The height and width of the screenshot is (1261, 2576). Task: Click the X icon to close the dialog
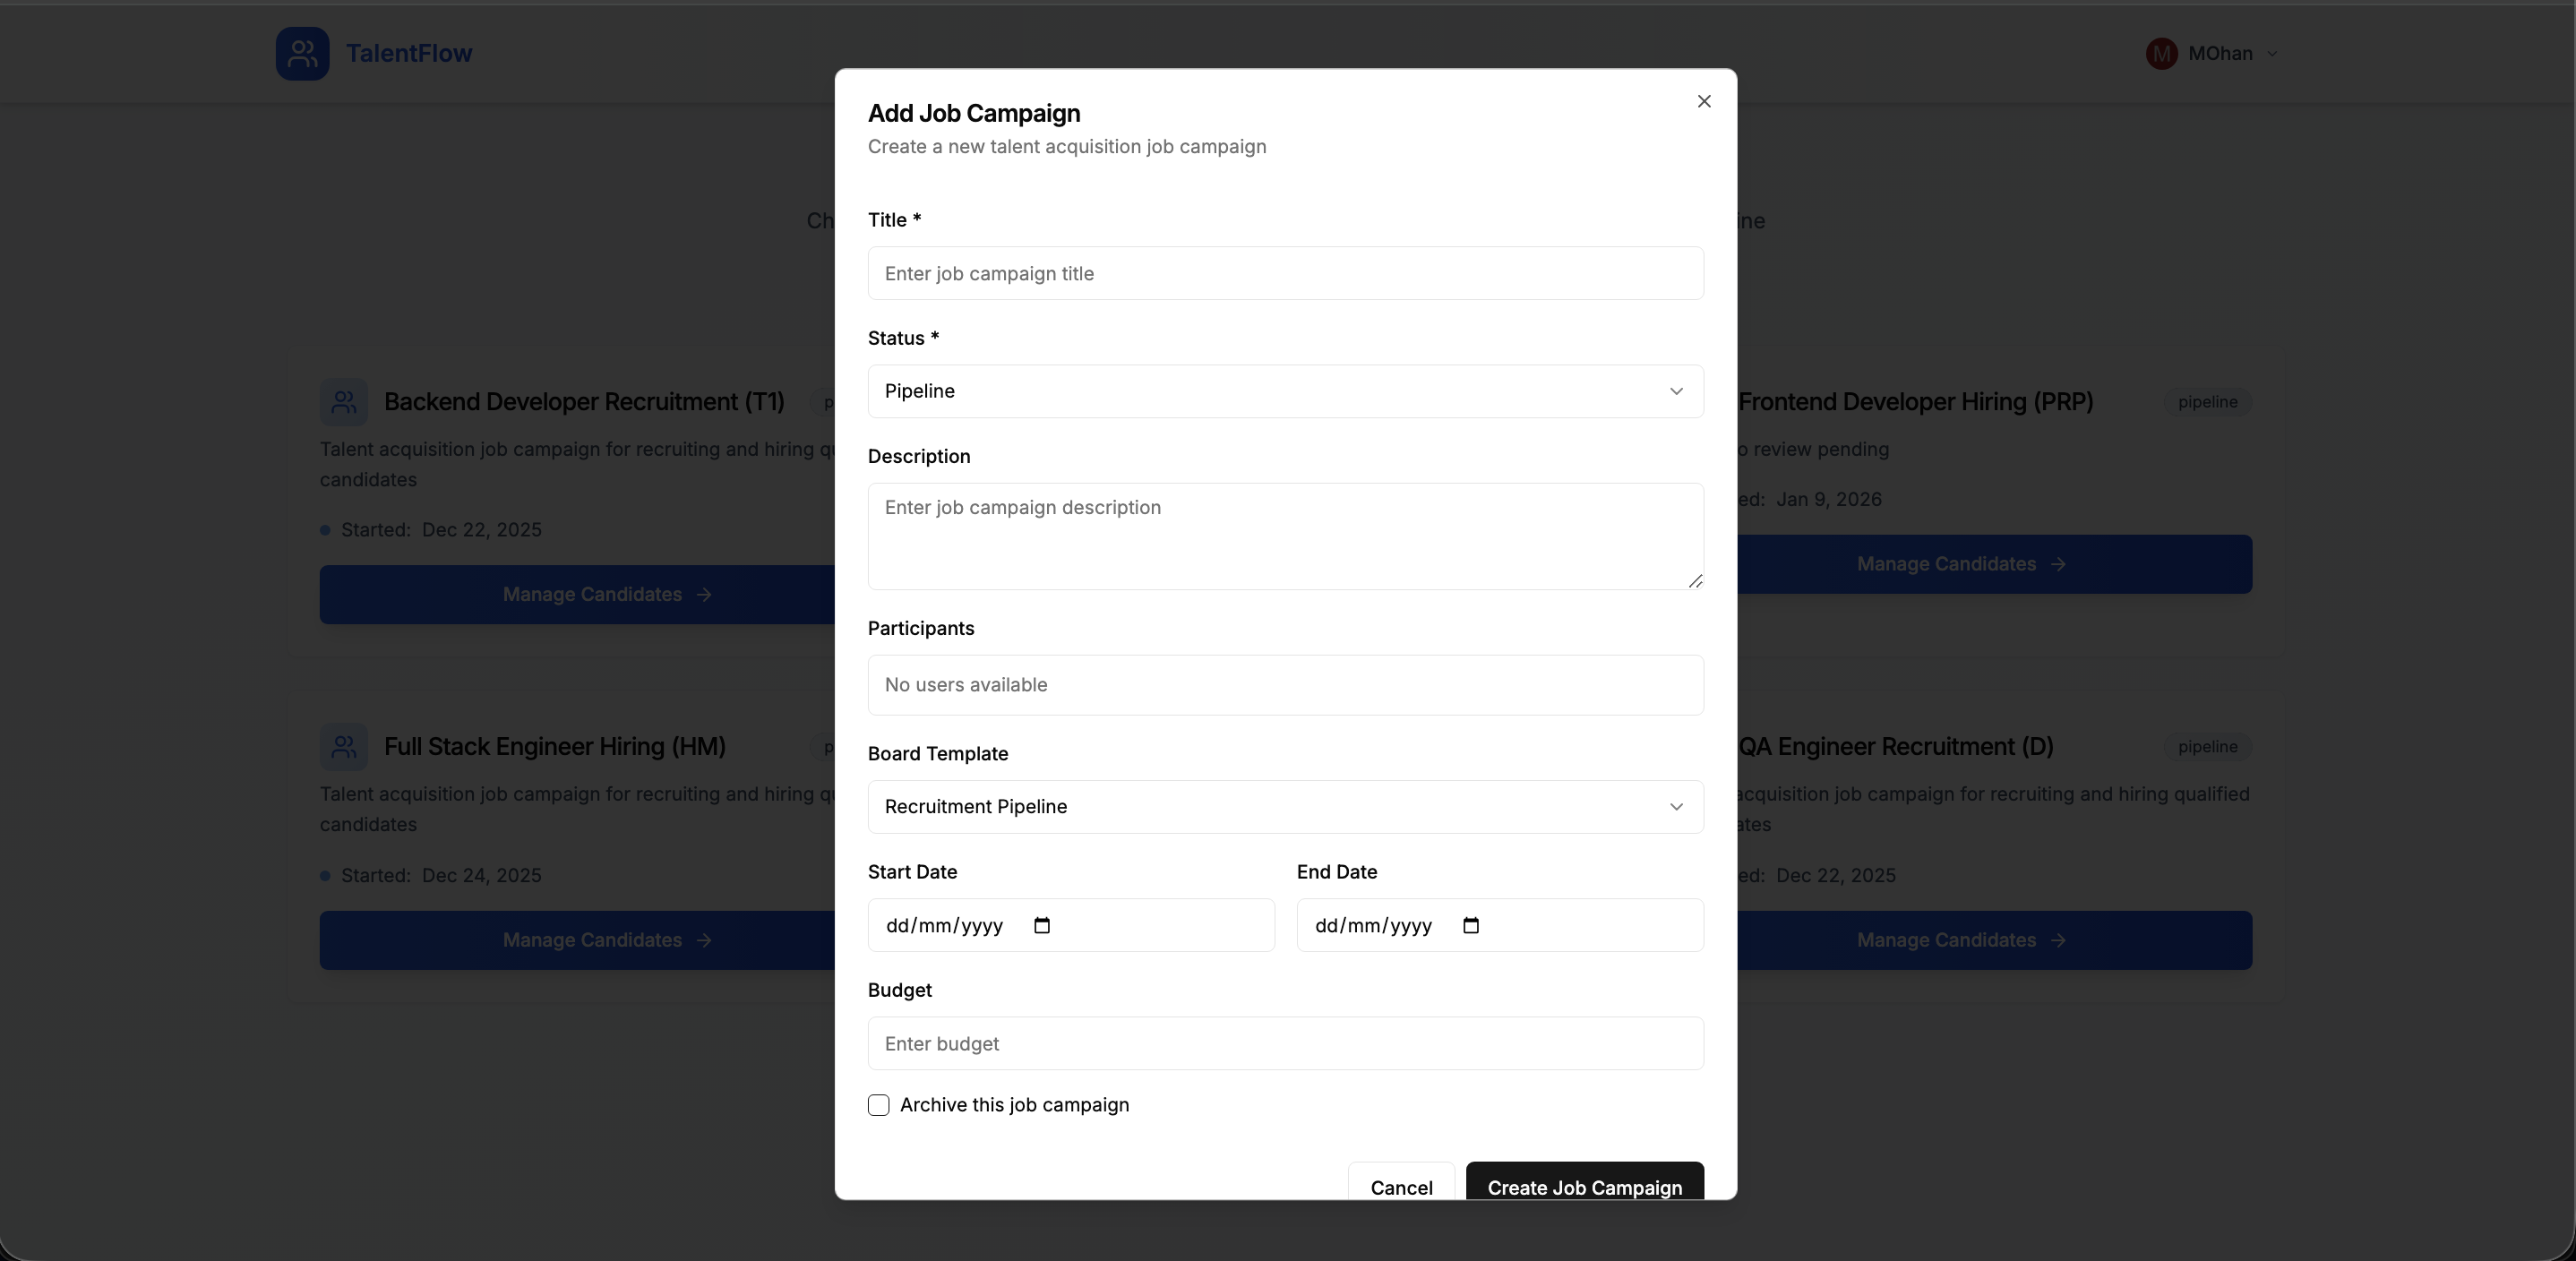tap(1703, 101)
